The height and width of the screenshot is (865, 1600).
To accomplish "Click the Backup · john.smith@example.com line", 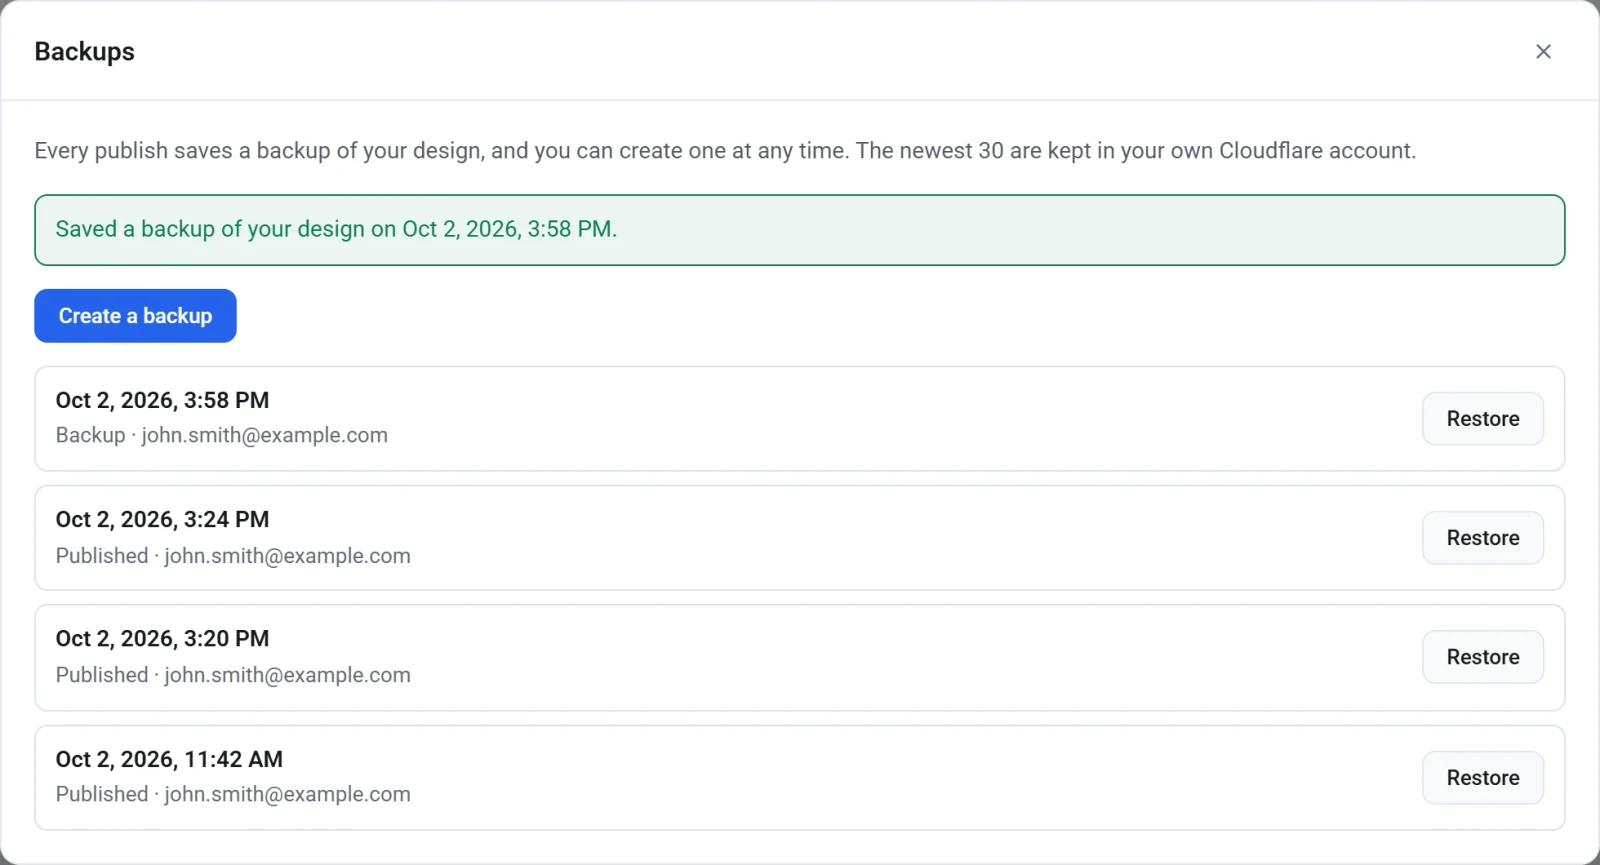I will coord(222,435).
